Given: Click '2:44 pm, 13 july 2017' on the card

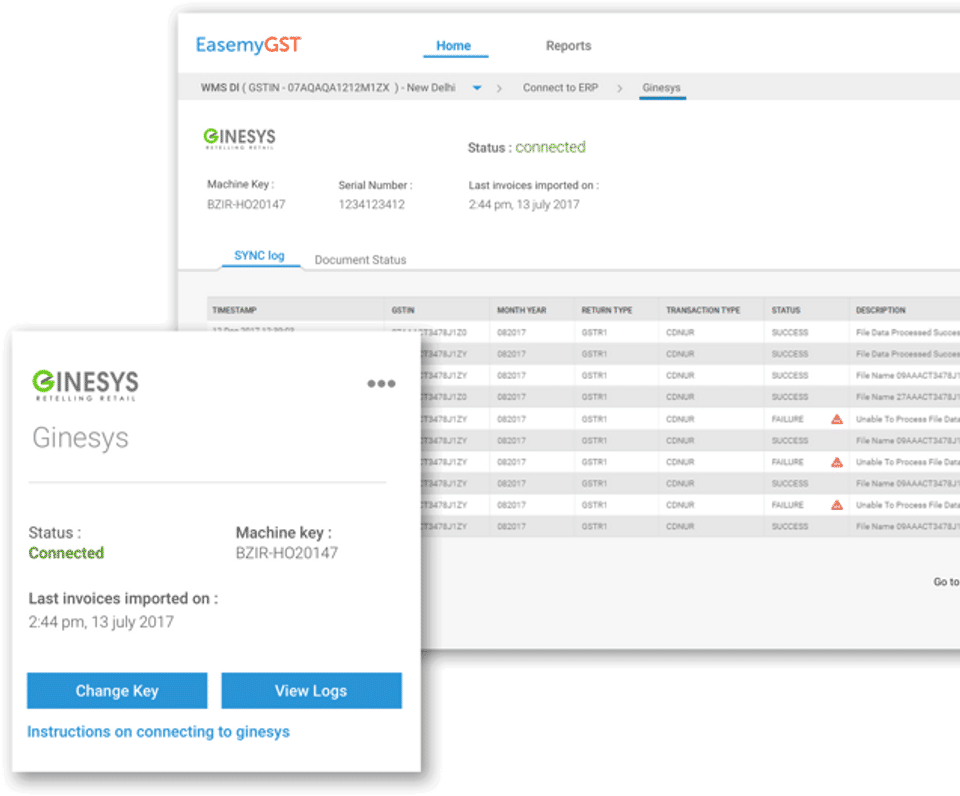Looking at the screenshot, I should point(101,622).
